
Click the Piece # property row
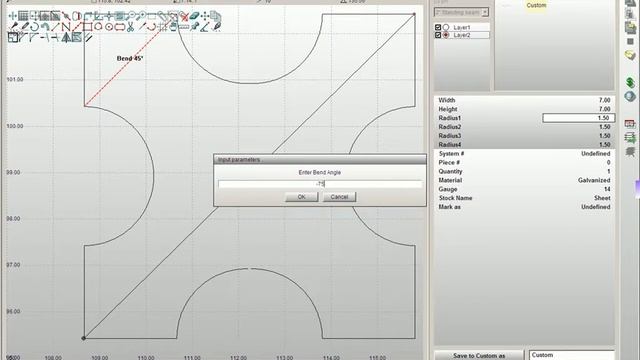point(524,162)
